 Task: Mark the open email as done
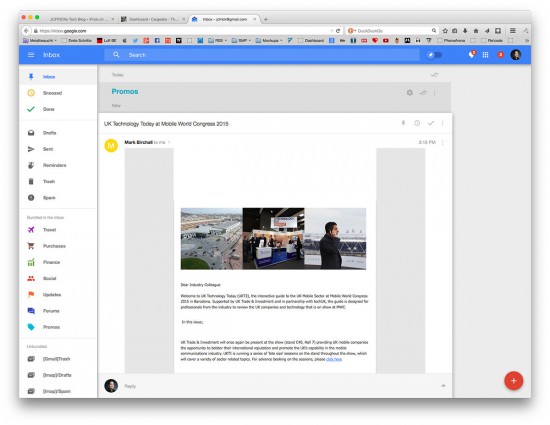click(x=431, y=123)
